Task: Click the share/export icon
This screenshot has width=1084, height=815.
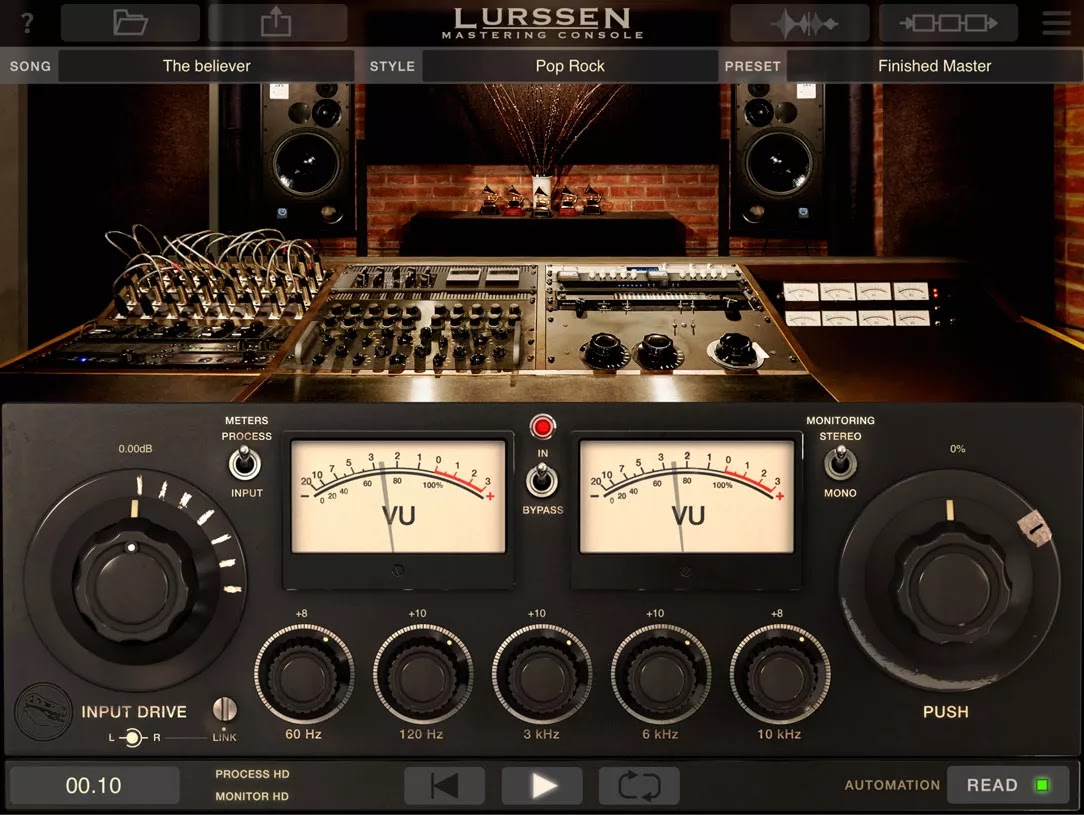Action: click(x=277, y=22)
